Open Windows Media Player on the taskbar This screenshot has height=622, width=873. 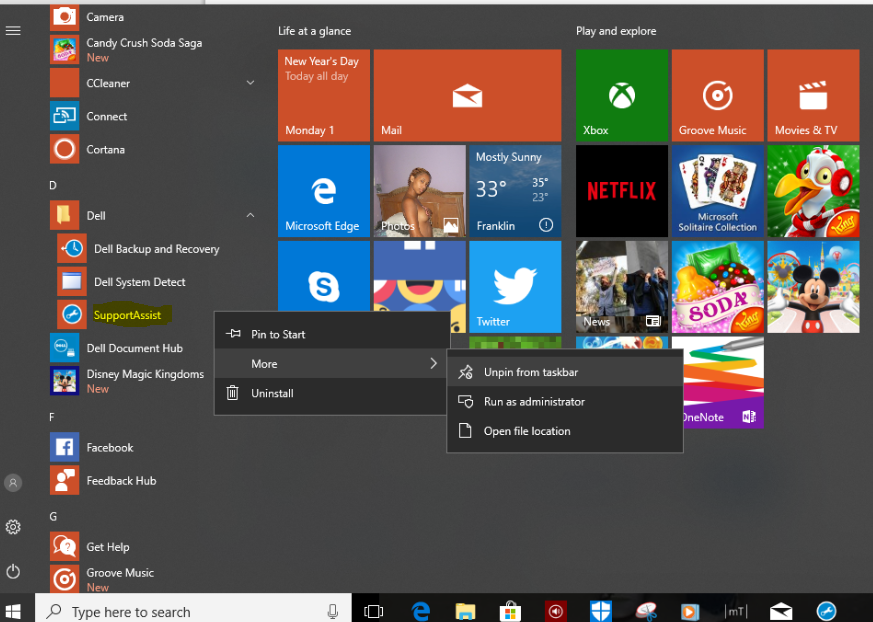click(689, 611)
